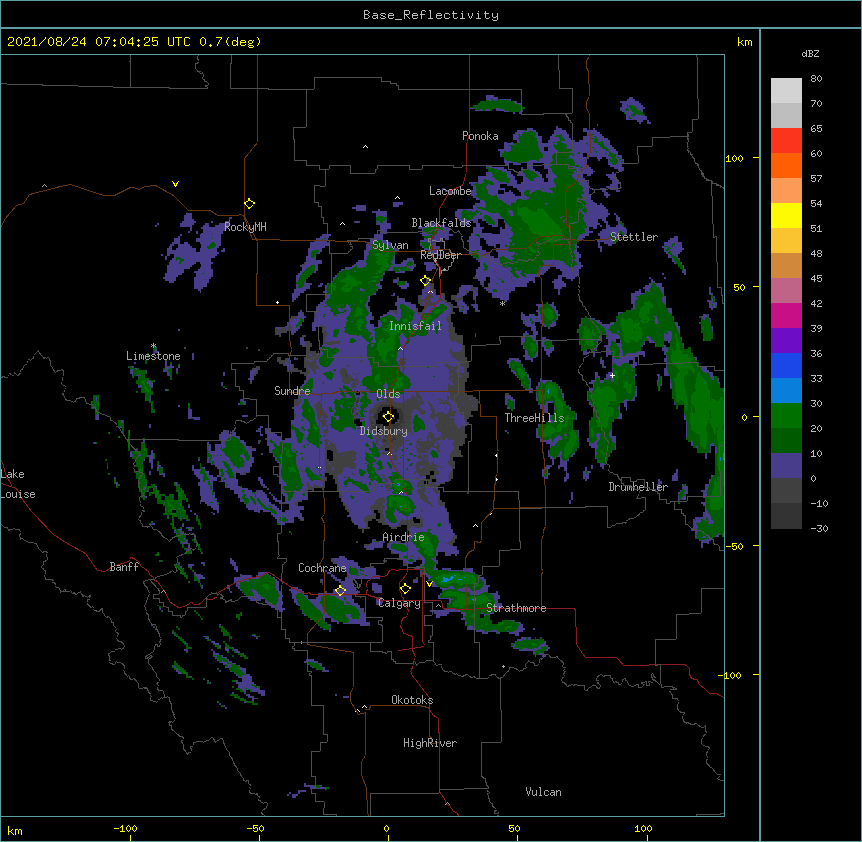Image resolution: width=862 pixels, height=842 pixels.
Task: Click the yellow V marker northwest of RockyMH
Action: click(x=175, y=184)
